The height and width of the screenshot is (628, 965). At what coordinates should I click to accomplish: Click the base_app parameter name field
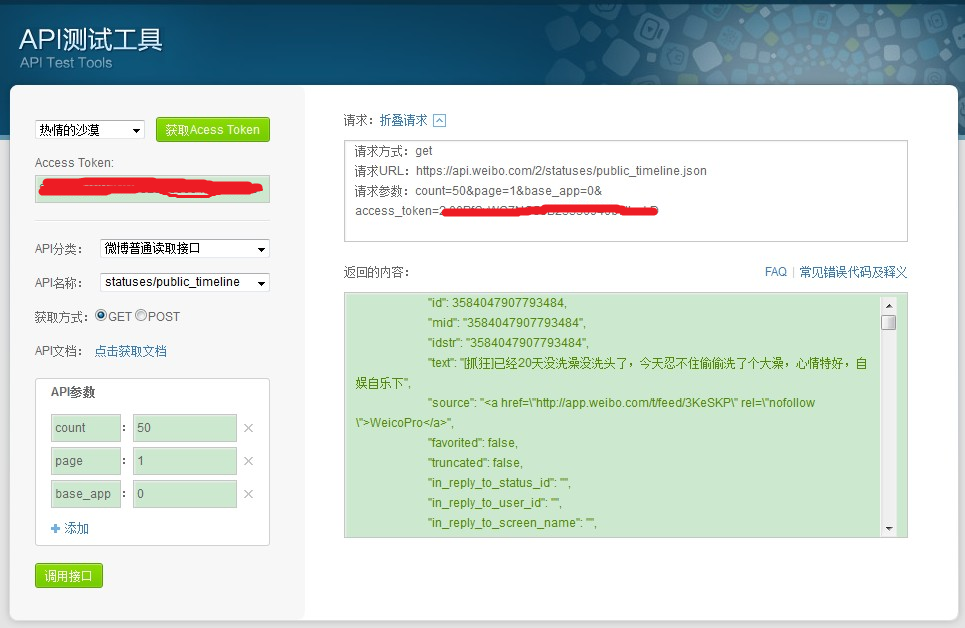[x=86, y=494]
